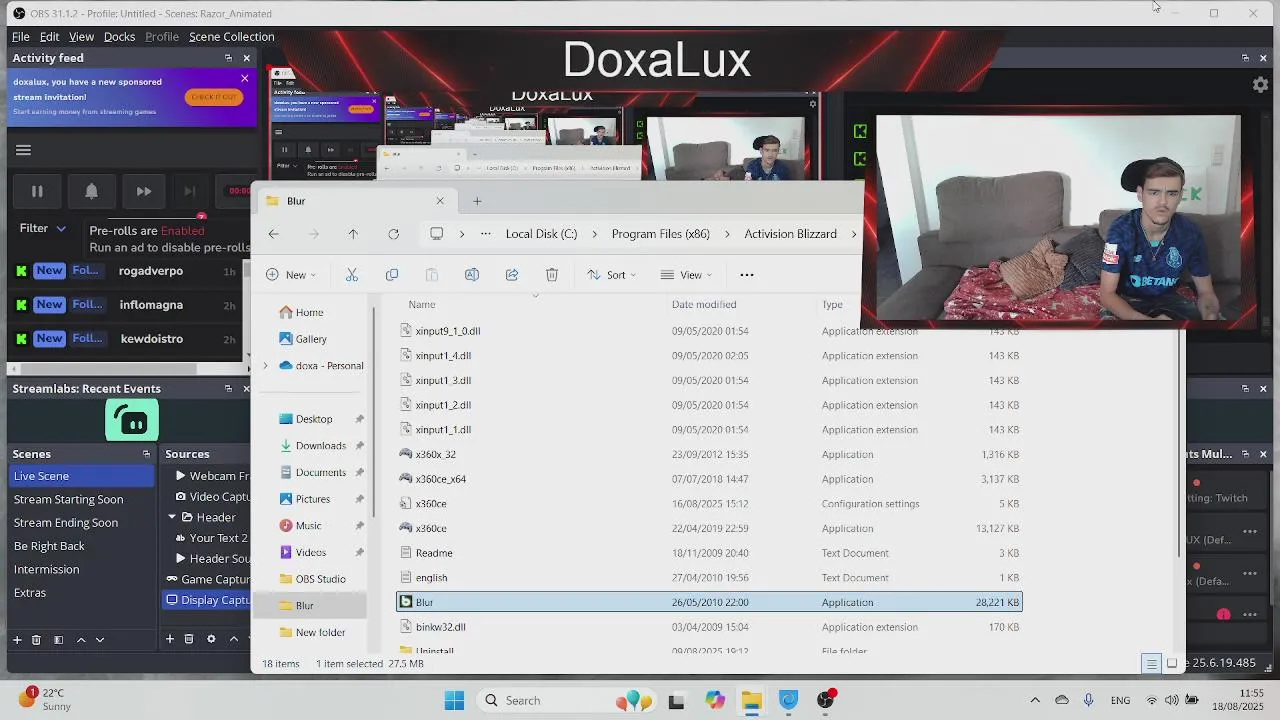Click the Rename icon in Explorer toolbar
Viewport: 1280px width, 720px height.
click(472, 275)
